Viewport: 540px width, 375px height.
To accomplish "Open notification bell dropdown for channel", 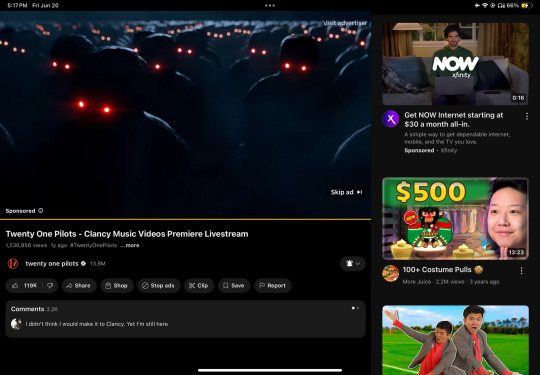I will point(353,263).
